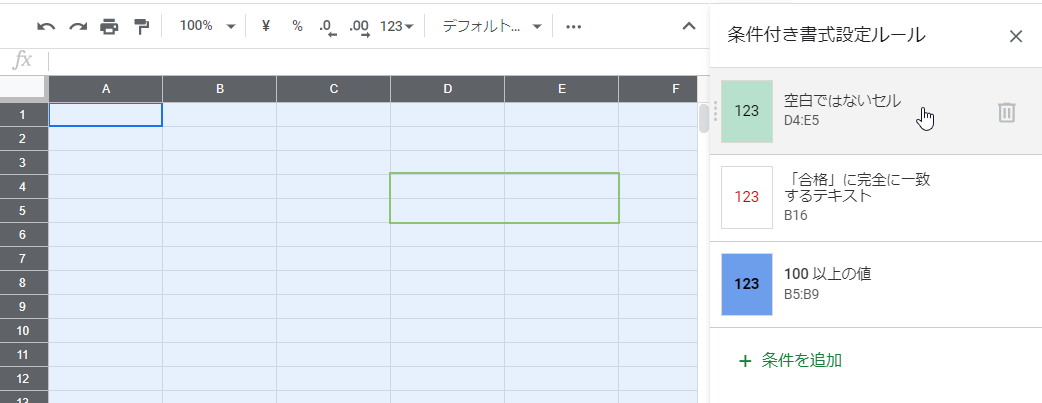
Task: Click the blue 123 preview swatch
Action: pos(747,284)
